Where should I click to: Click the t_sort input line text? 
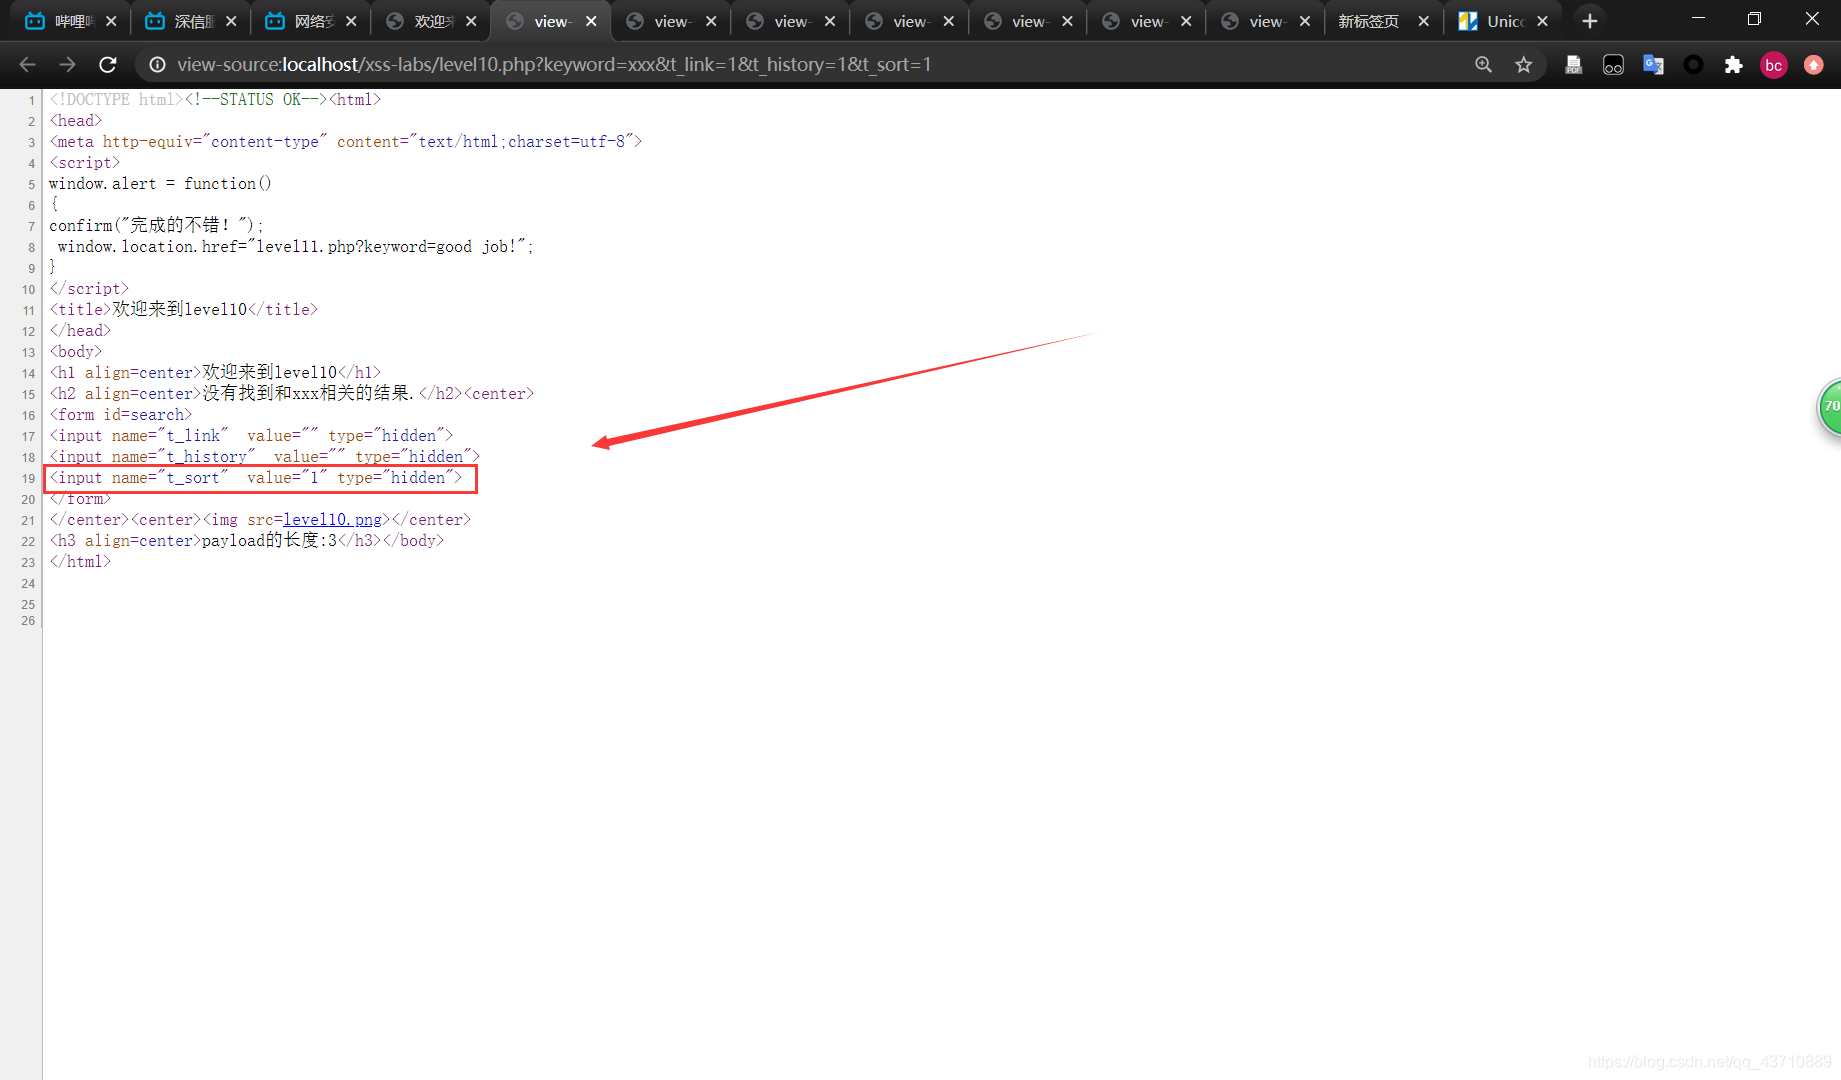(x=256, y=478)
